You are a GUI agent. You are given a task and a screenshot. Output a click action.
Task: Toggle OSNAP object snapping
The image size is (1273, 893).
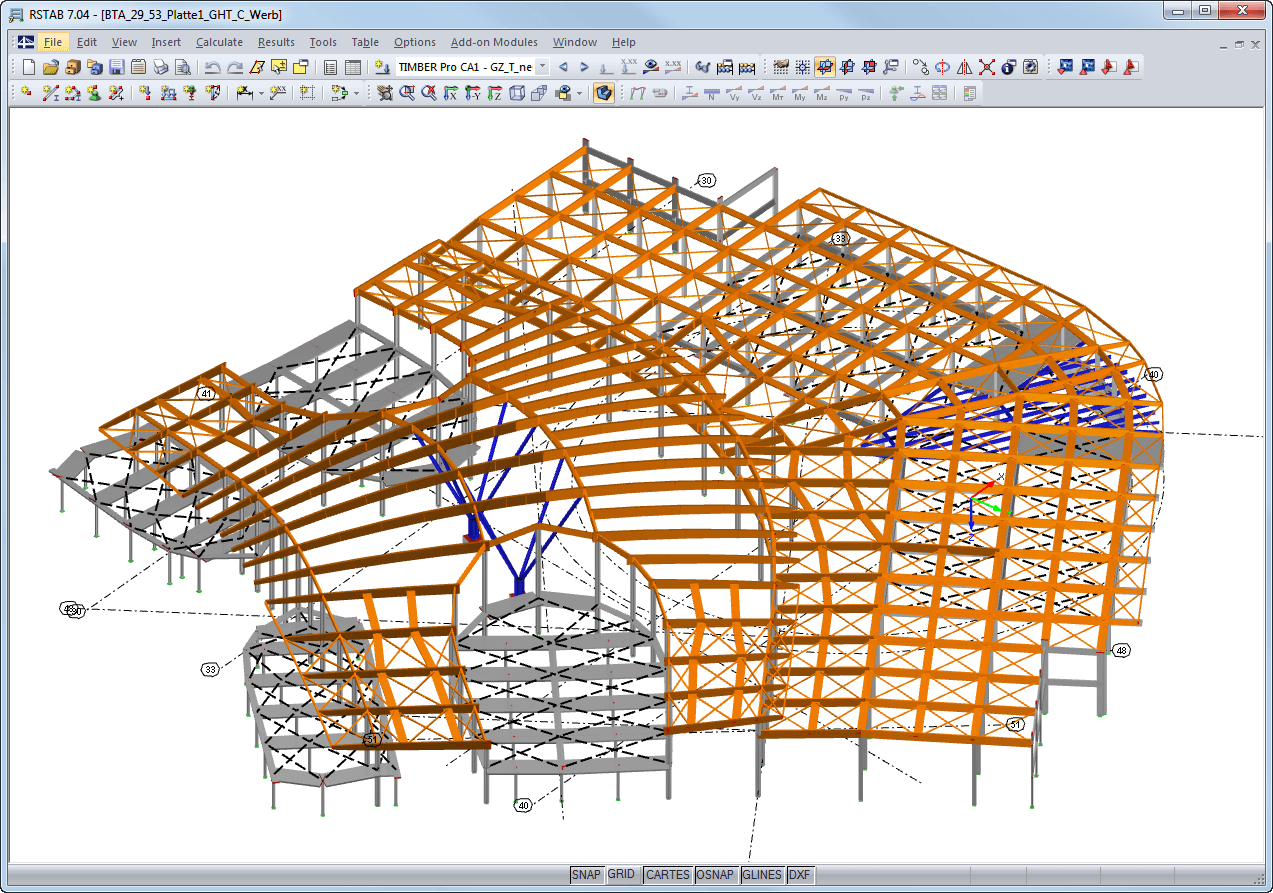click(x=716, y=874)
